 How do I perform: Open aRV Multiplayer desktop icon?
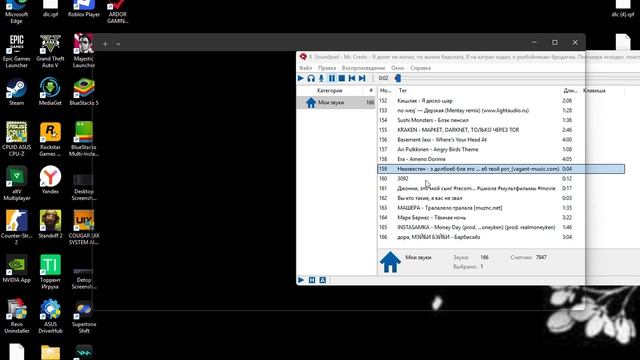click(x=16, y=183)
